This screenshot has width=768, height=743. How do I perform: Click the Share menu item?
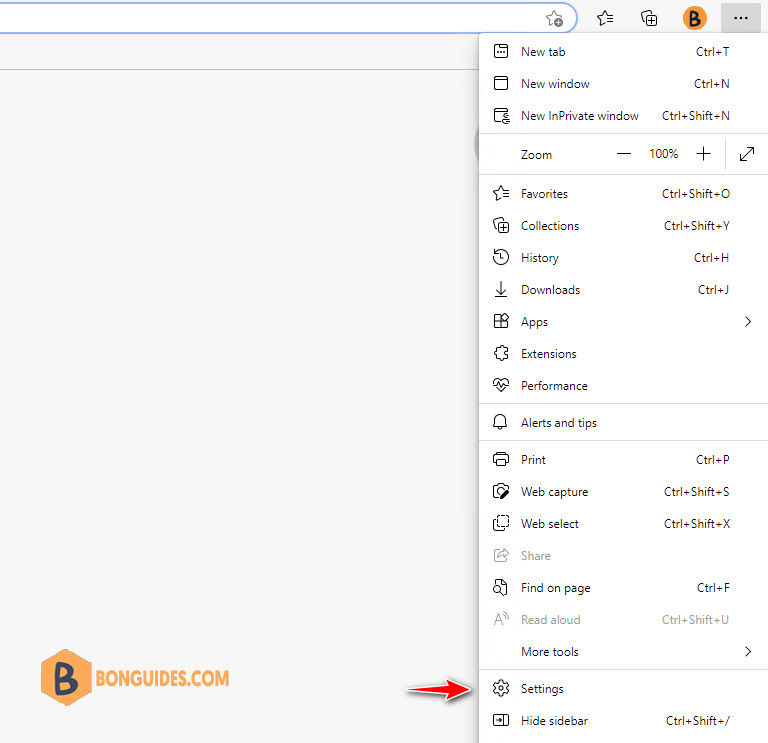[623, 556]
